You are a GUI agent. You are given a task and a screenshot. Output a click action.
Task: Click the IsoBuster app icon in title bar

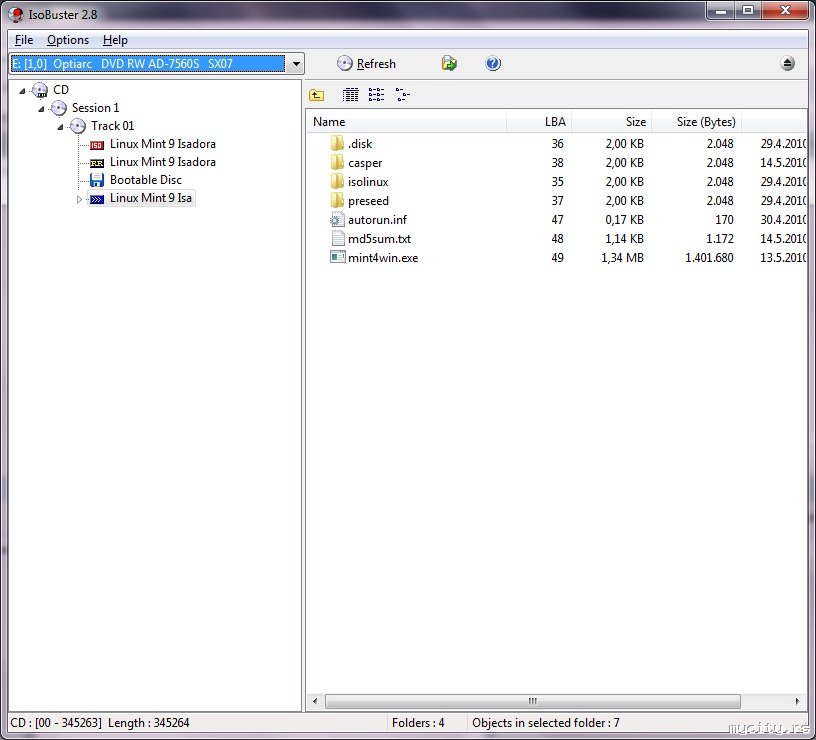point(16,14)
